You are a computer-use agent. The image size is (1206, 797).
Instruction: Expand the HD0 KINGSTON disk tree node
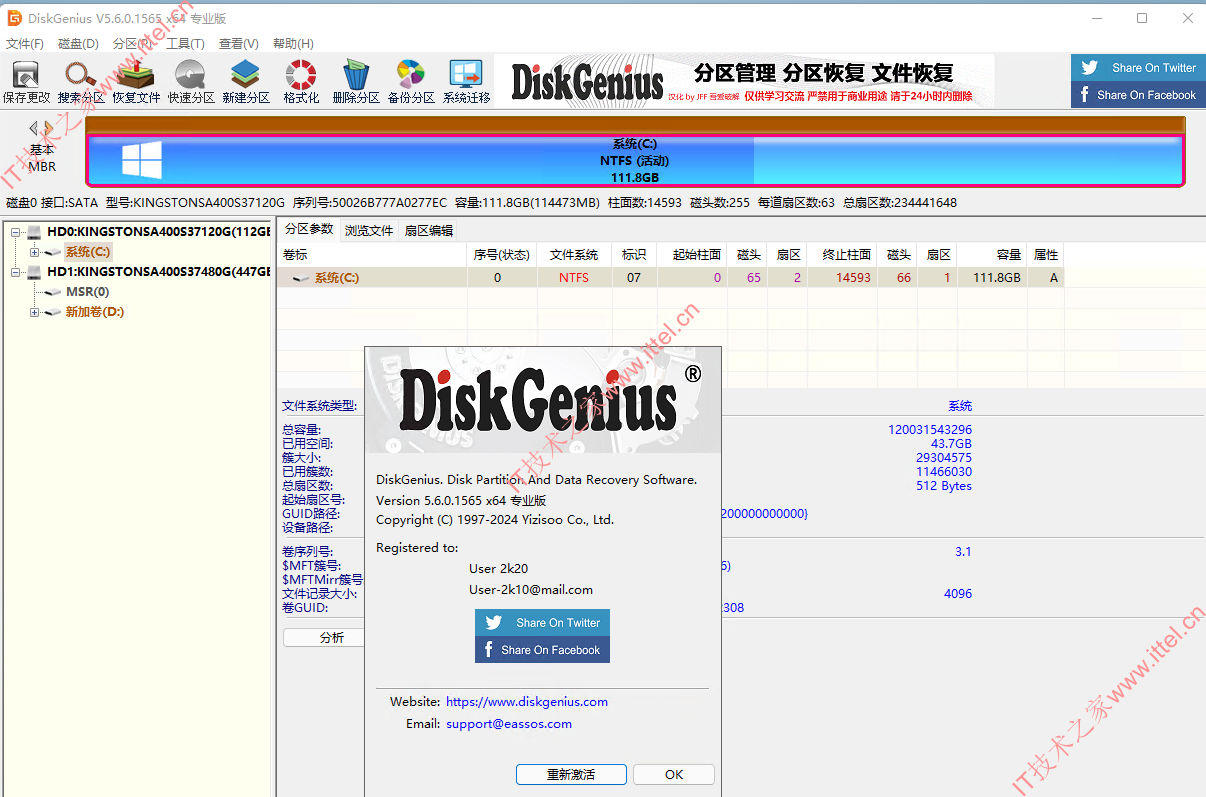[16, 232]
